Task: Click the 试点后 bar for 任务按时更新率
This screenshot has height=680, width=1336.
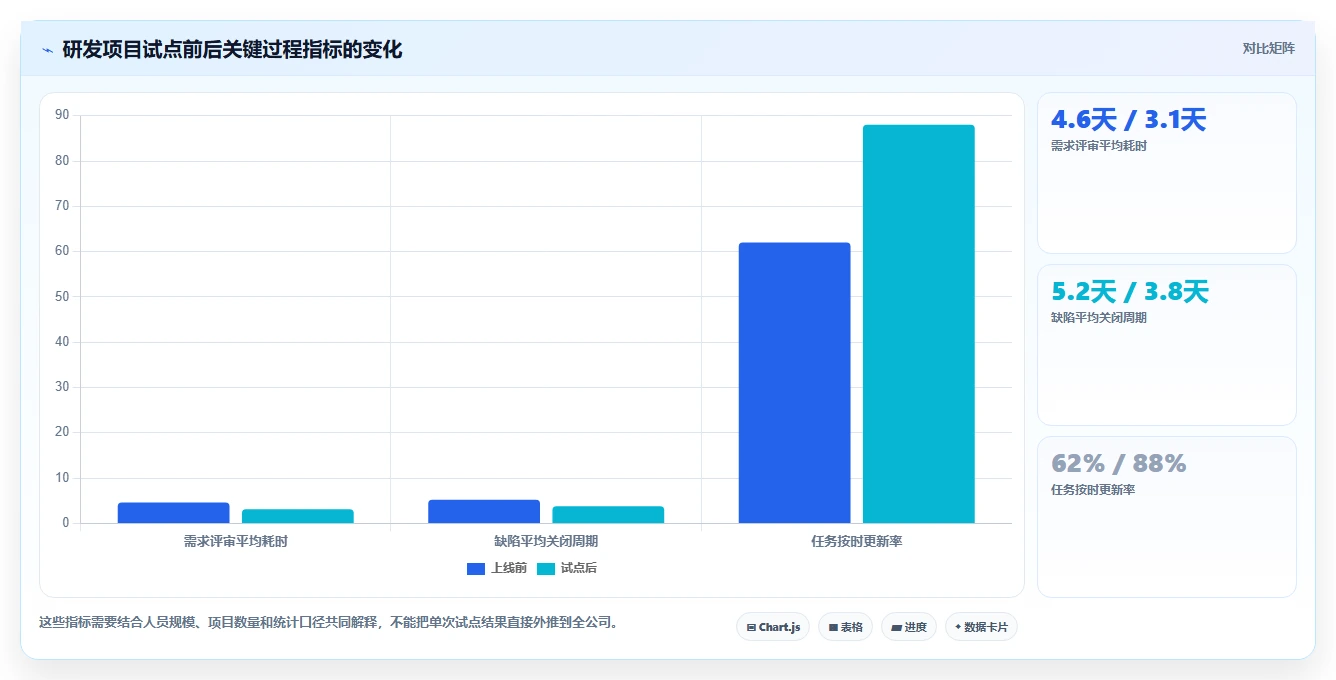Action: tap(918, 324)
